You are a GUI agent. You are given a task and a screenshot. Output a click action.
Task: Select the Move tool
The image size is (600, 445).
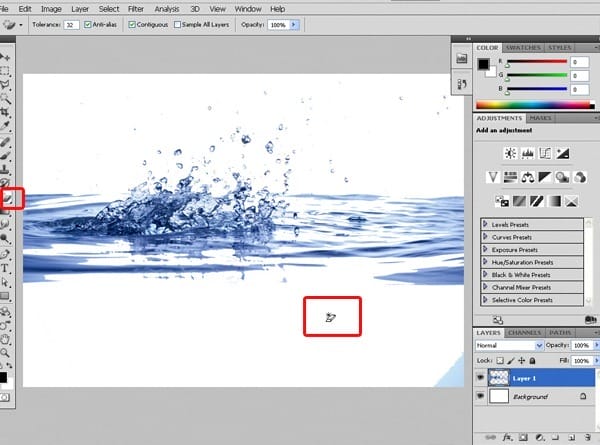[5, 57]
